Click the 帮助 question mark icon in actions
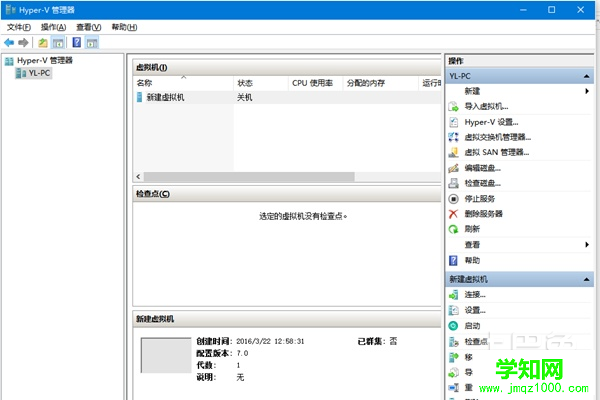Viewport: 600px width, 400px height. tap(453, 260)
